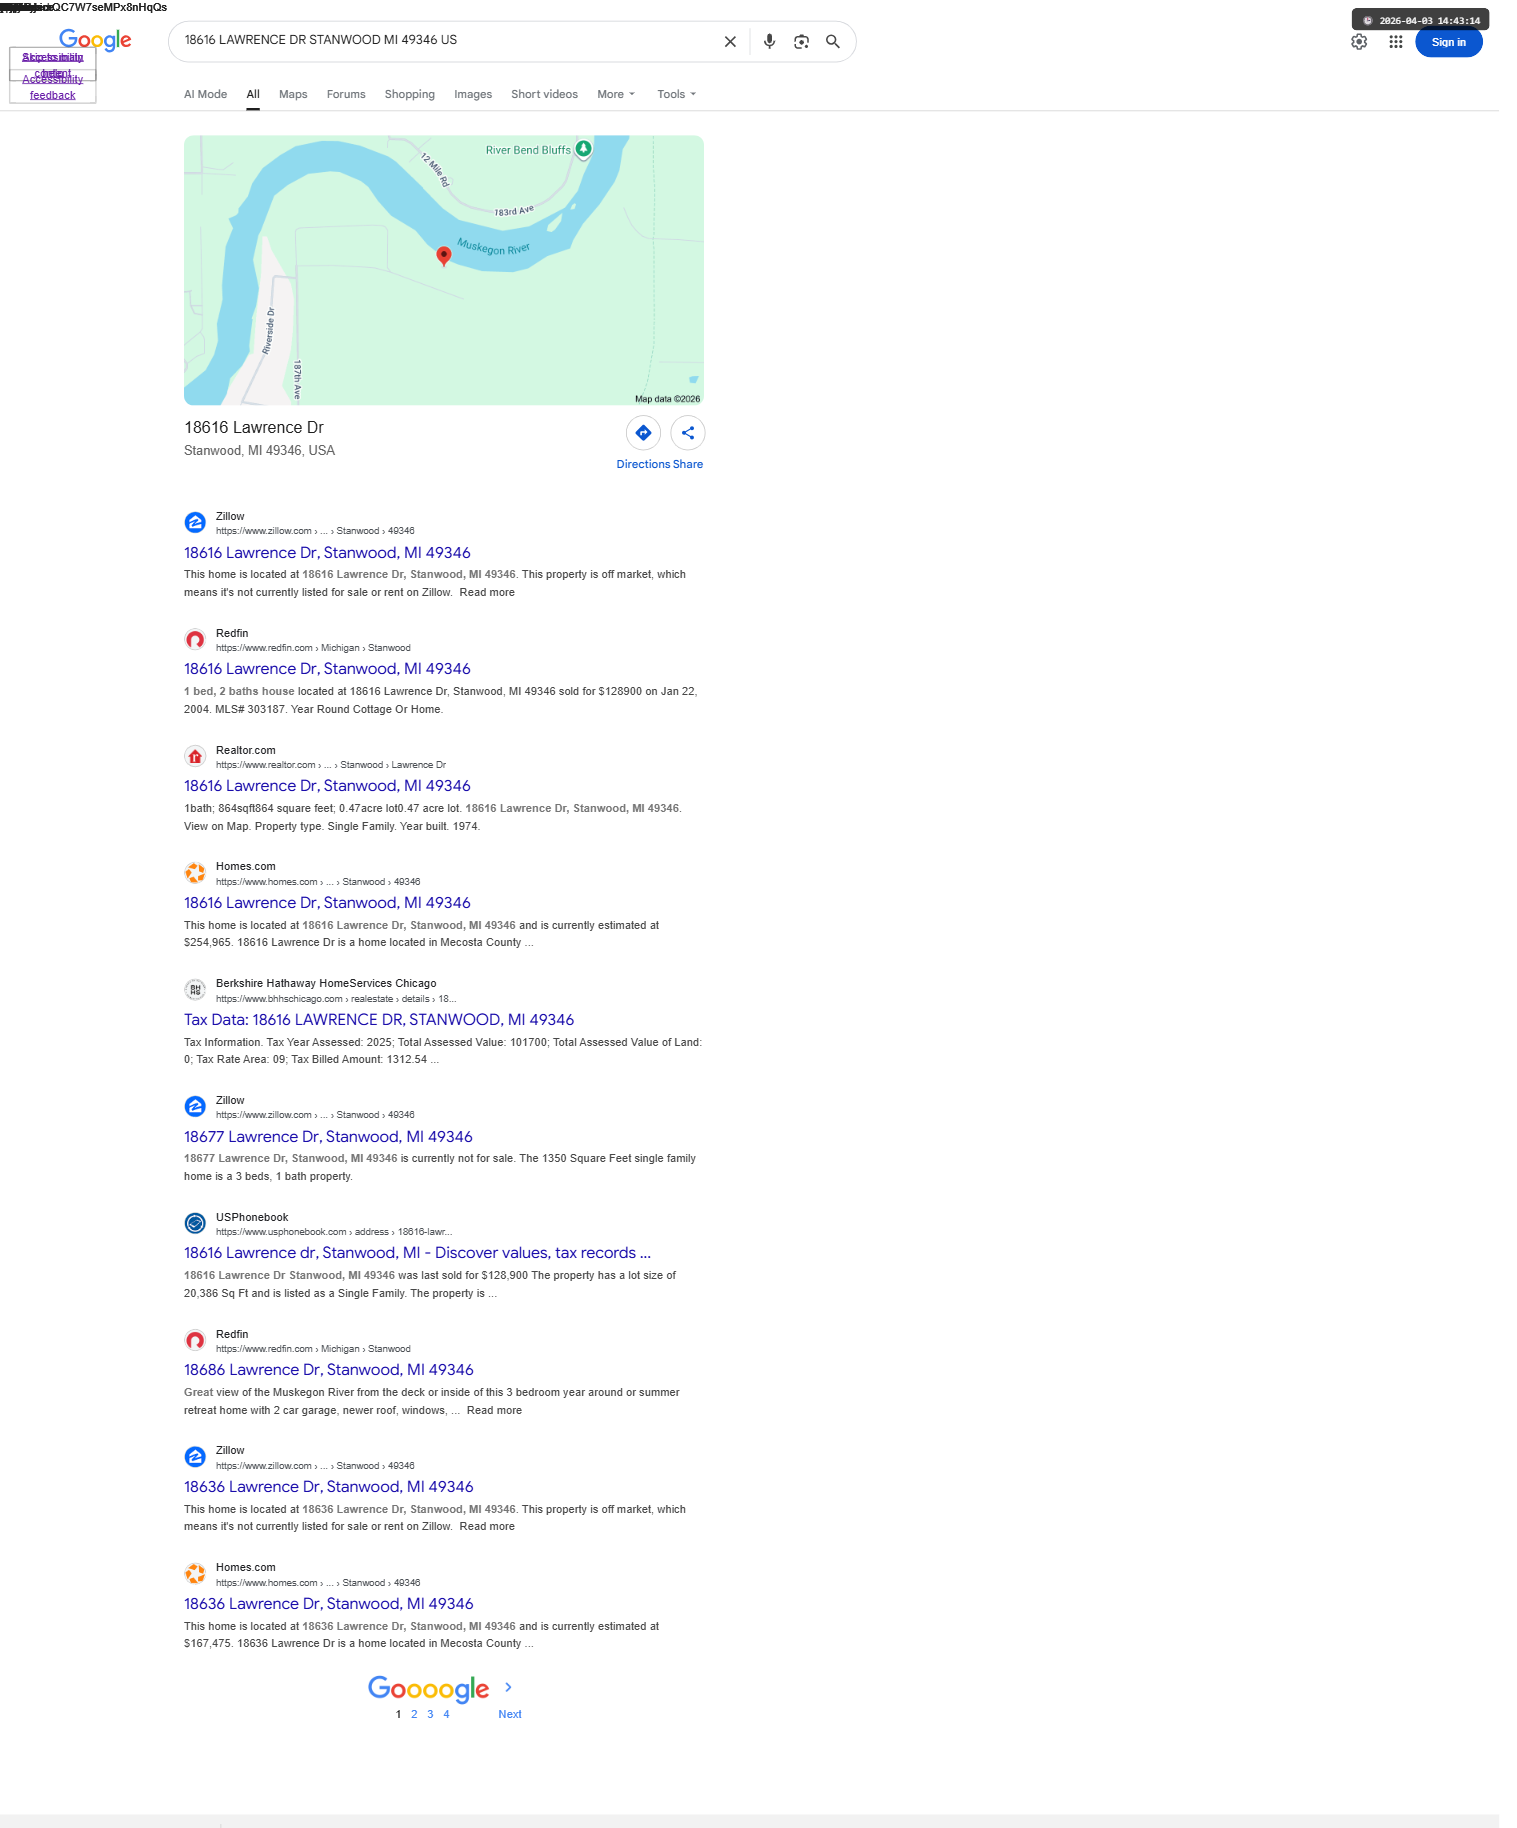
Task: Switch to the Images tab
Action: (473, 94)
